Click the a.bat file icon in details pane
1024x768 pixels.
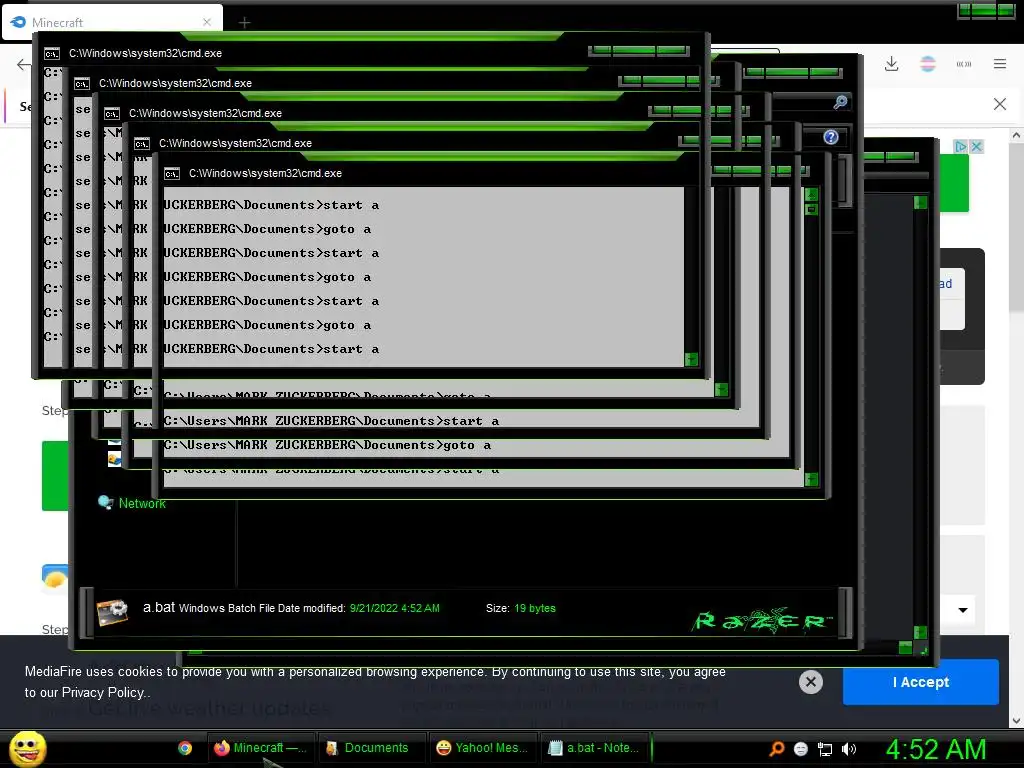click(112, 612)
